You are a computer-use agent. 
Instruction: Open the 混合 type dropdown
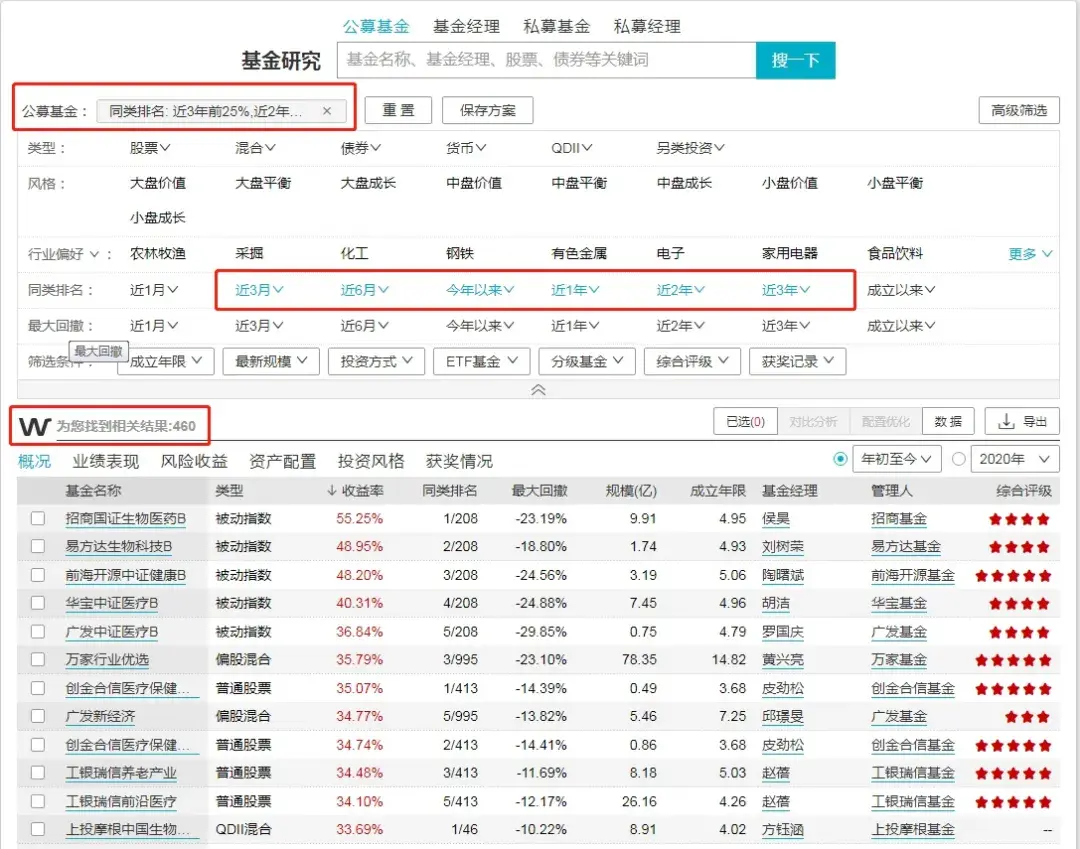pyautogui.click(x=256, y=147)
